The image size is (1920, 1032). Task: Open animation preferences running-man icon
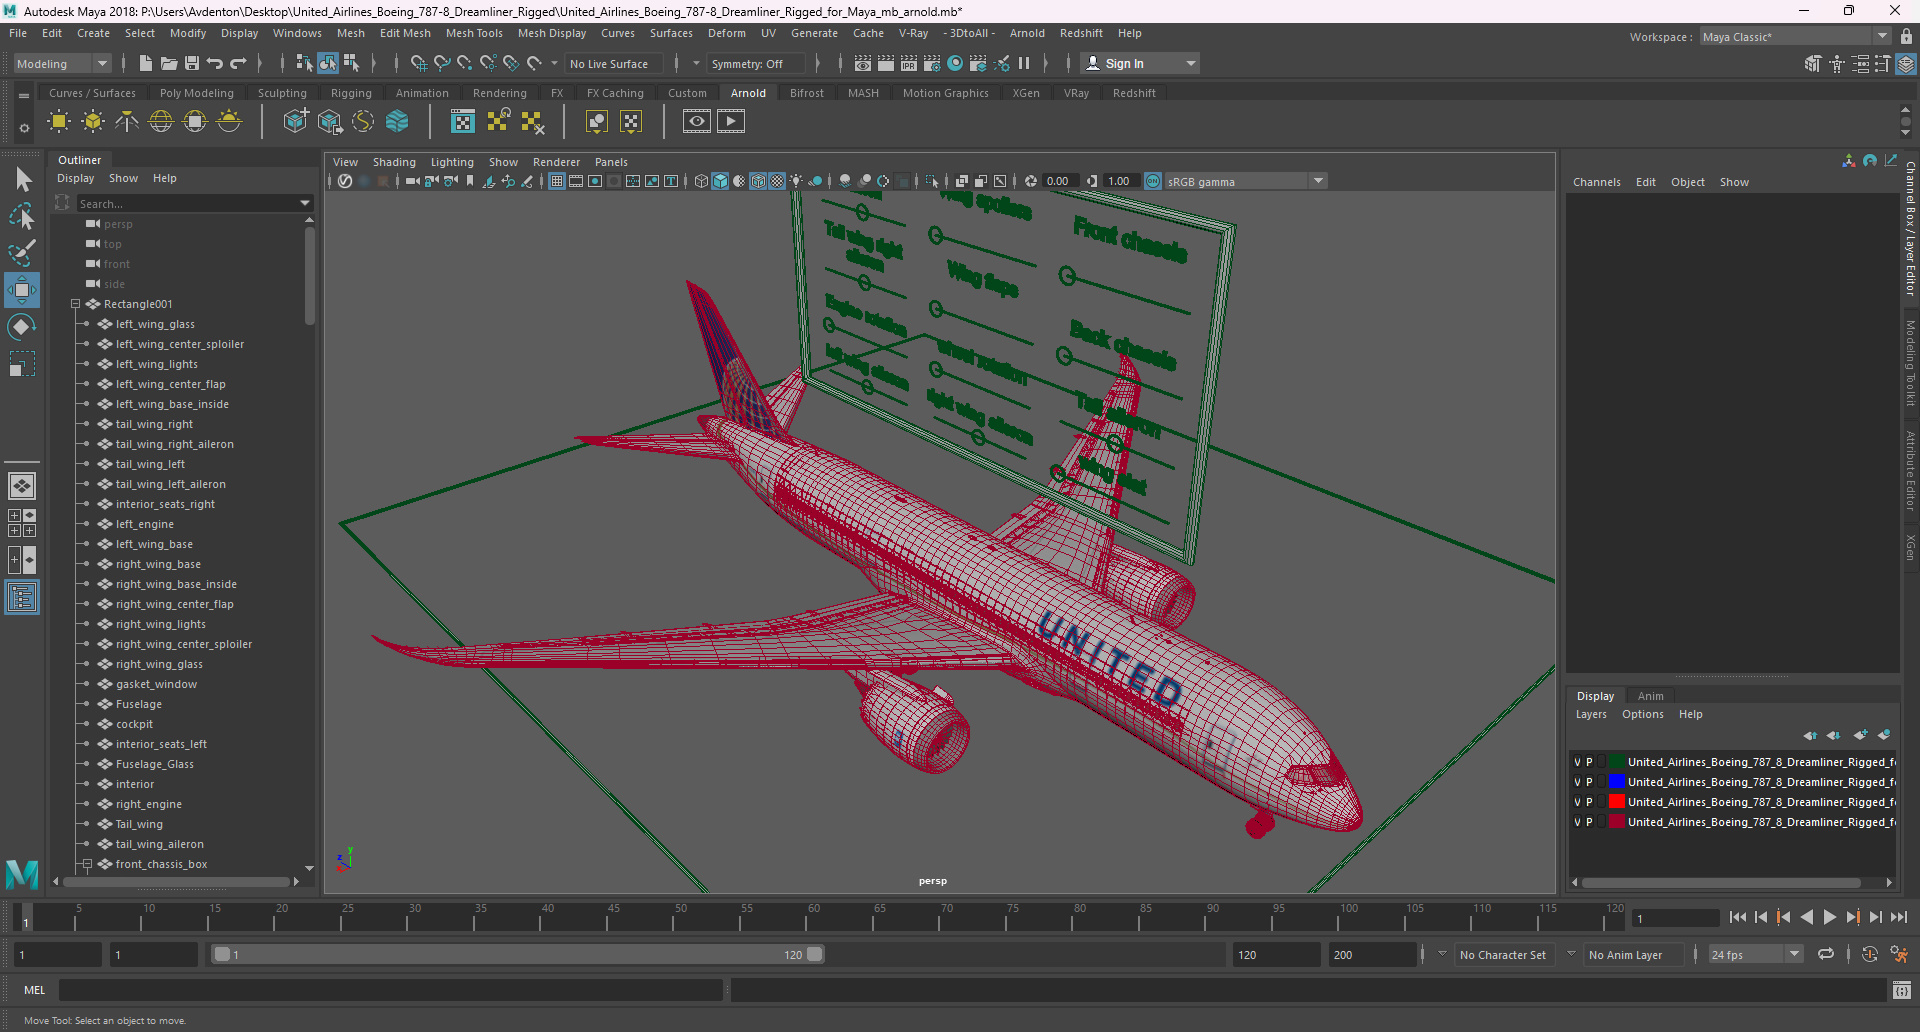tap(1899, 954)
